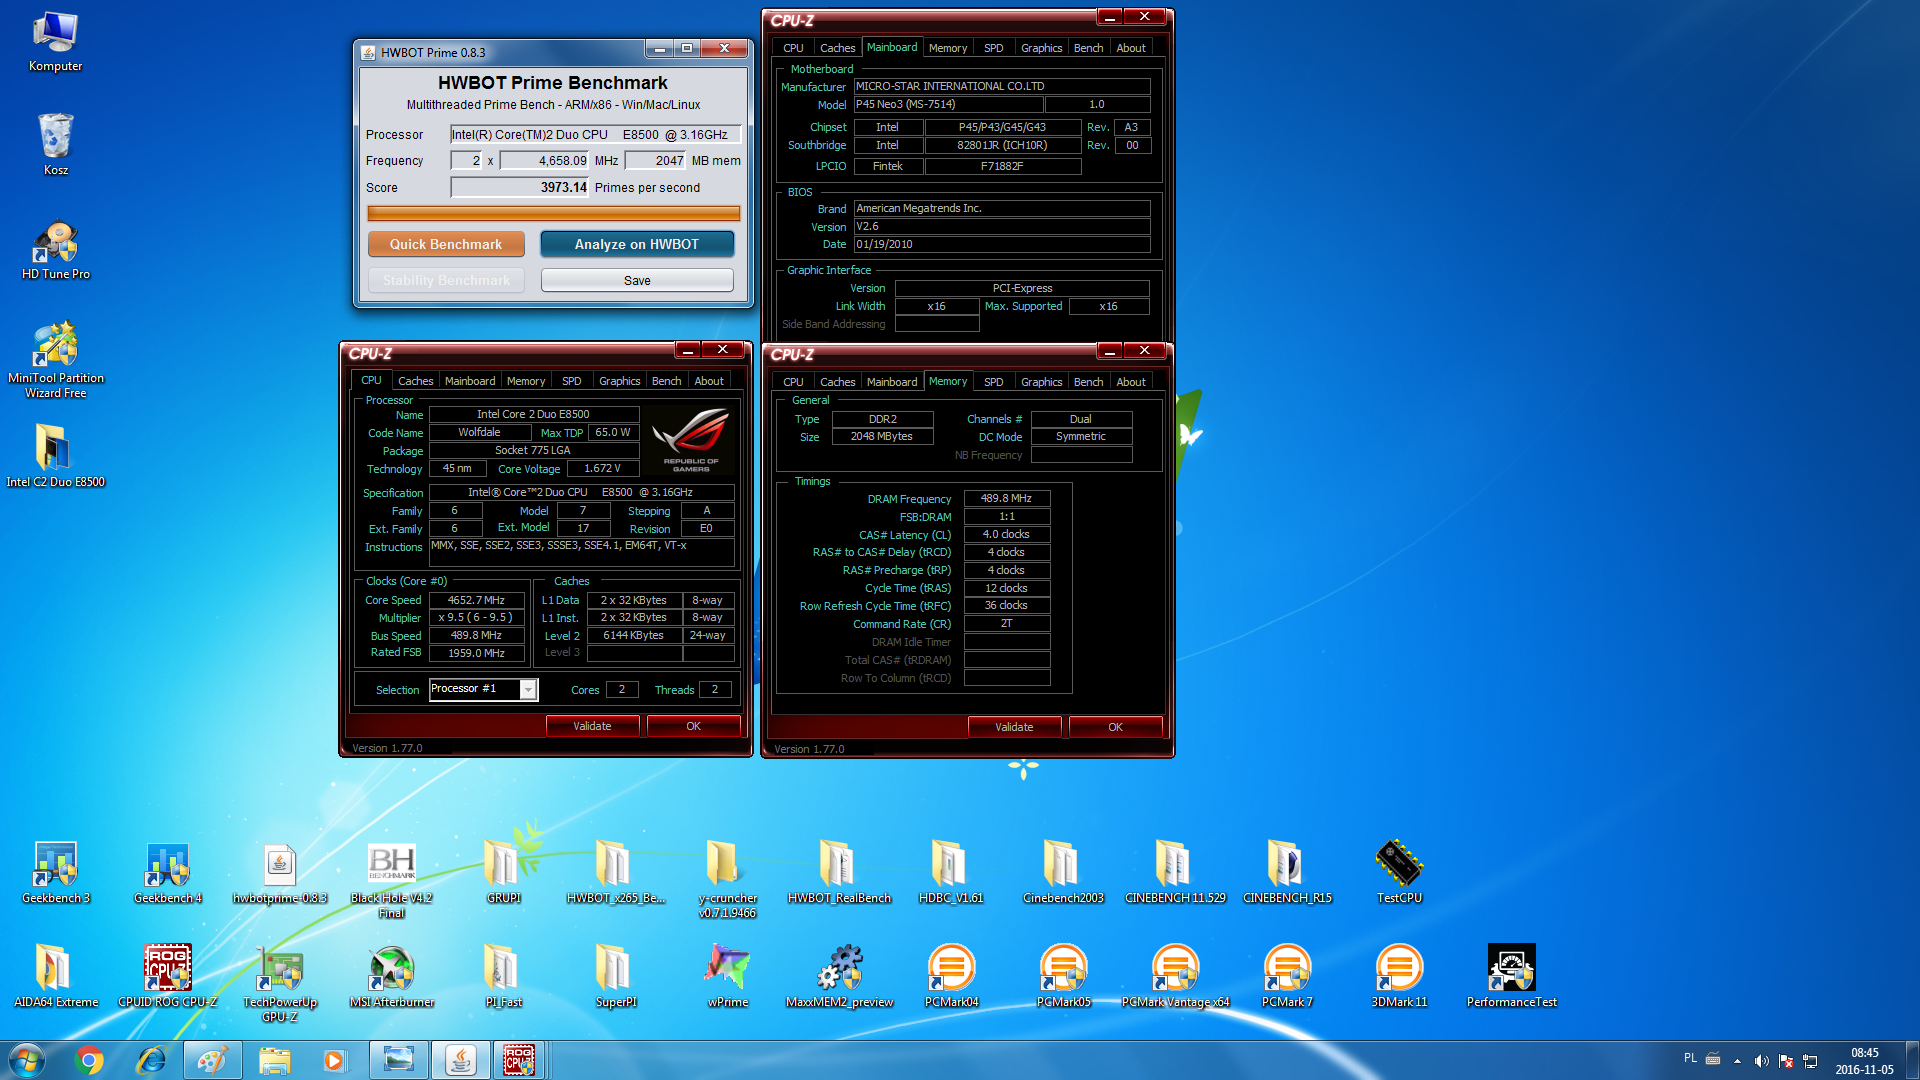Viewport: 1920px width, 1080px height.
Task: Select CPU tab in CPU-Z Mainboard window
Action: coord(793,48)
